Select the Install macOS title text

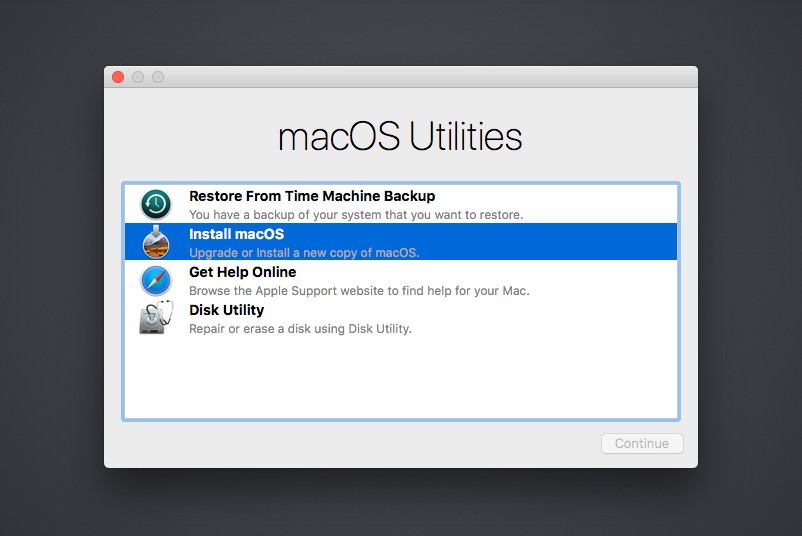point(236,234)
